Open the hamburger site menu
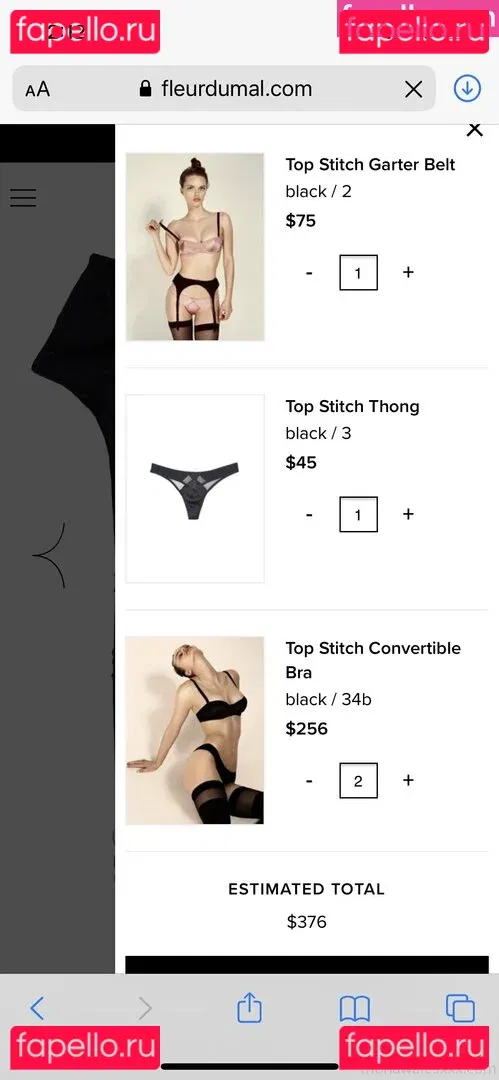 [23, 198]
